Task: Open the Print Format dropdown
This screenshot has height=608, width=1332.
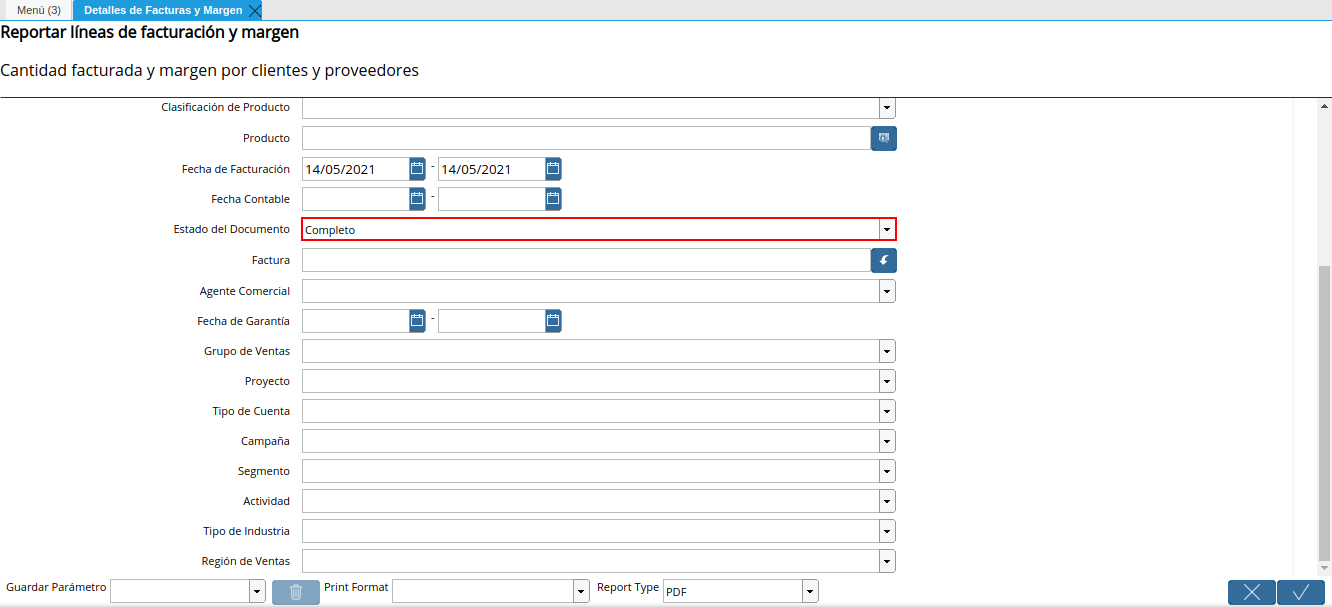Action: click(581, 592)
